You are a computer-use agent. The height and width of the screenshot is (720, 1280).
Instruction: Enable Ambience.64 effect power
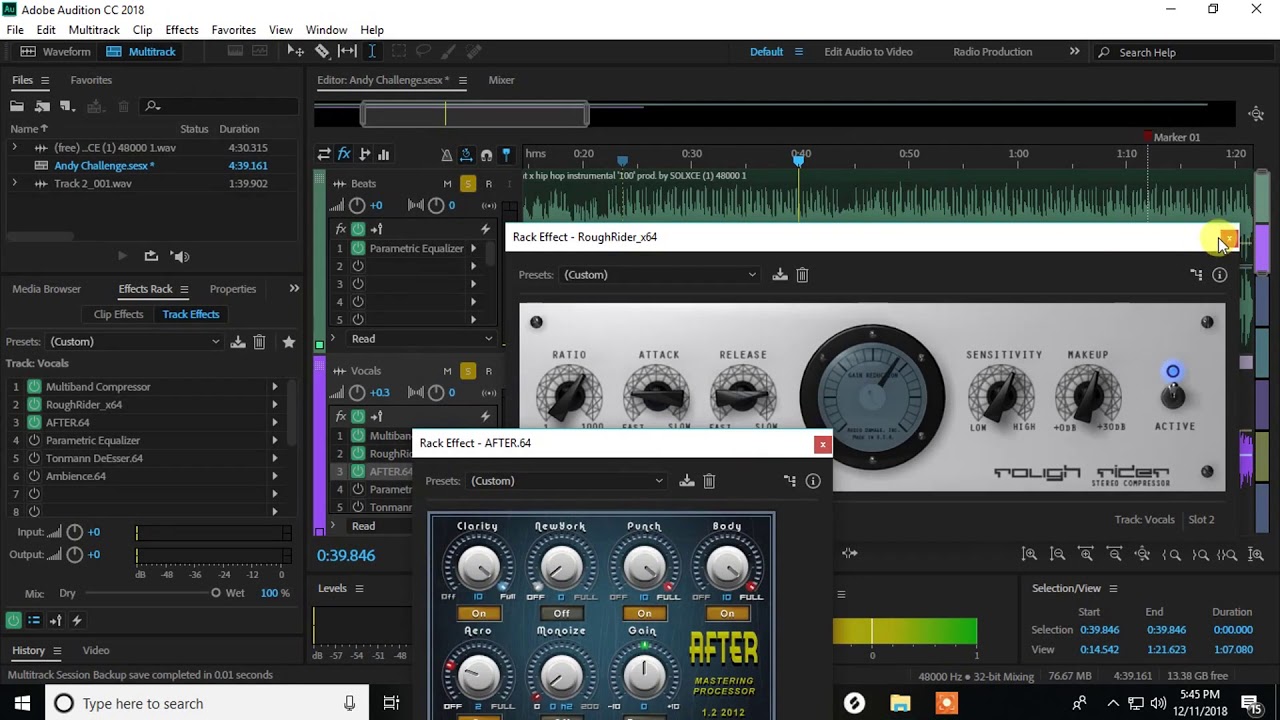34,477
